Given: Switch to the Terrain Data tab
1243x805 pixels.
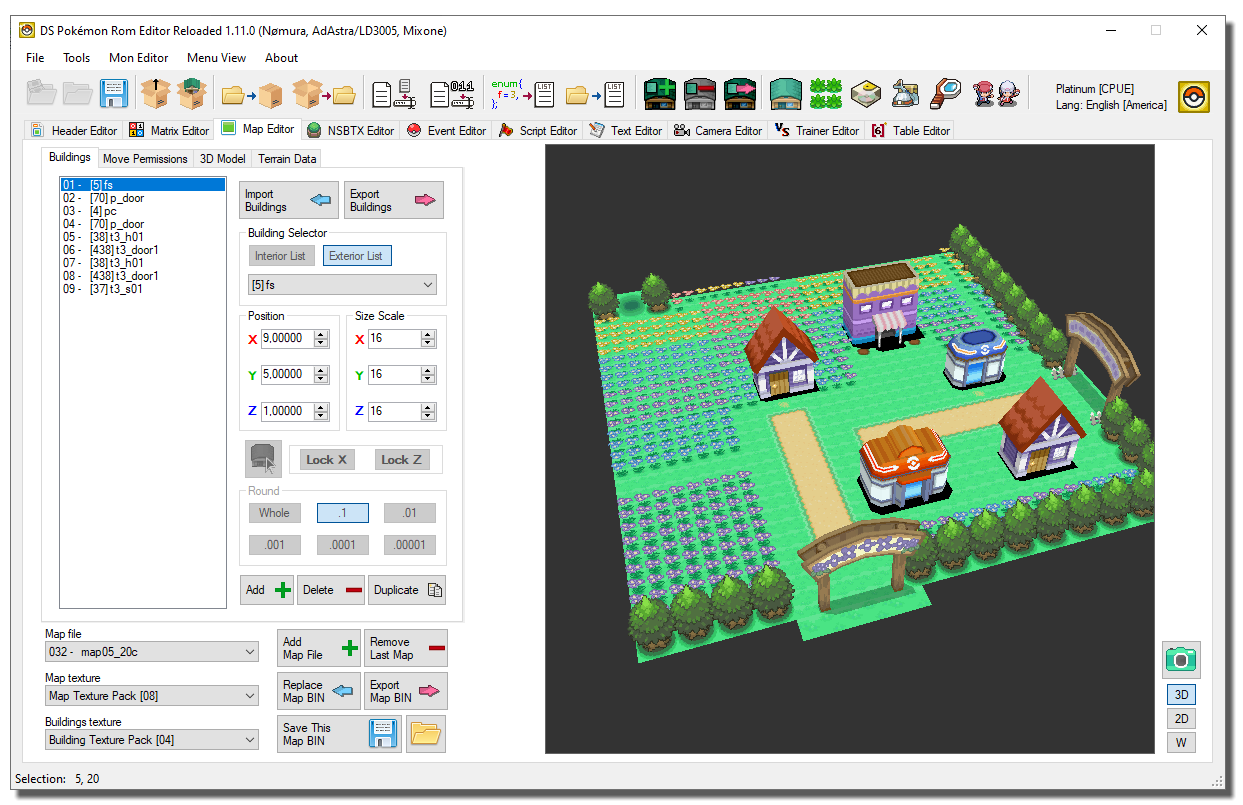Looking at the screenshot, I should 287,158.
